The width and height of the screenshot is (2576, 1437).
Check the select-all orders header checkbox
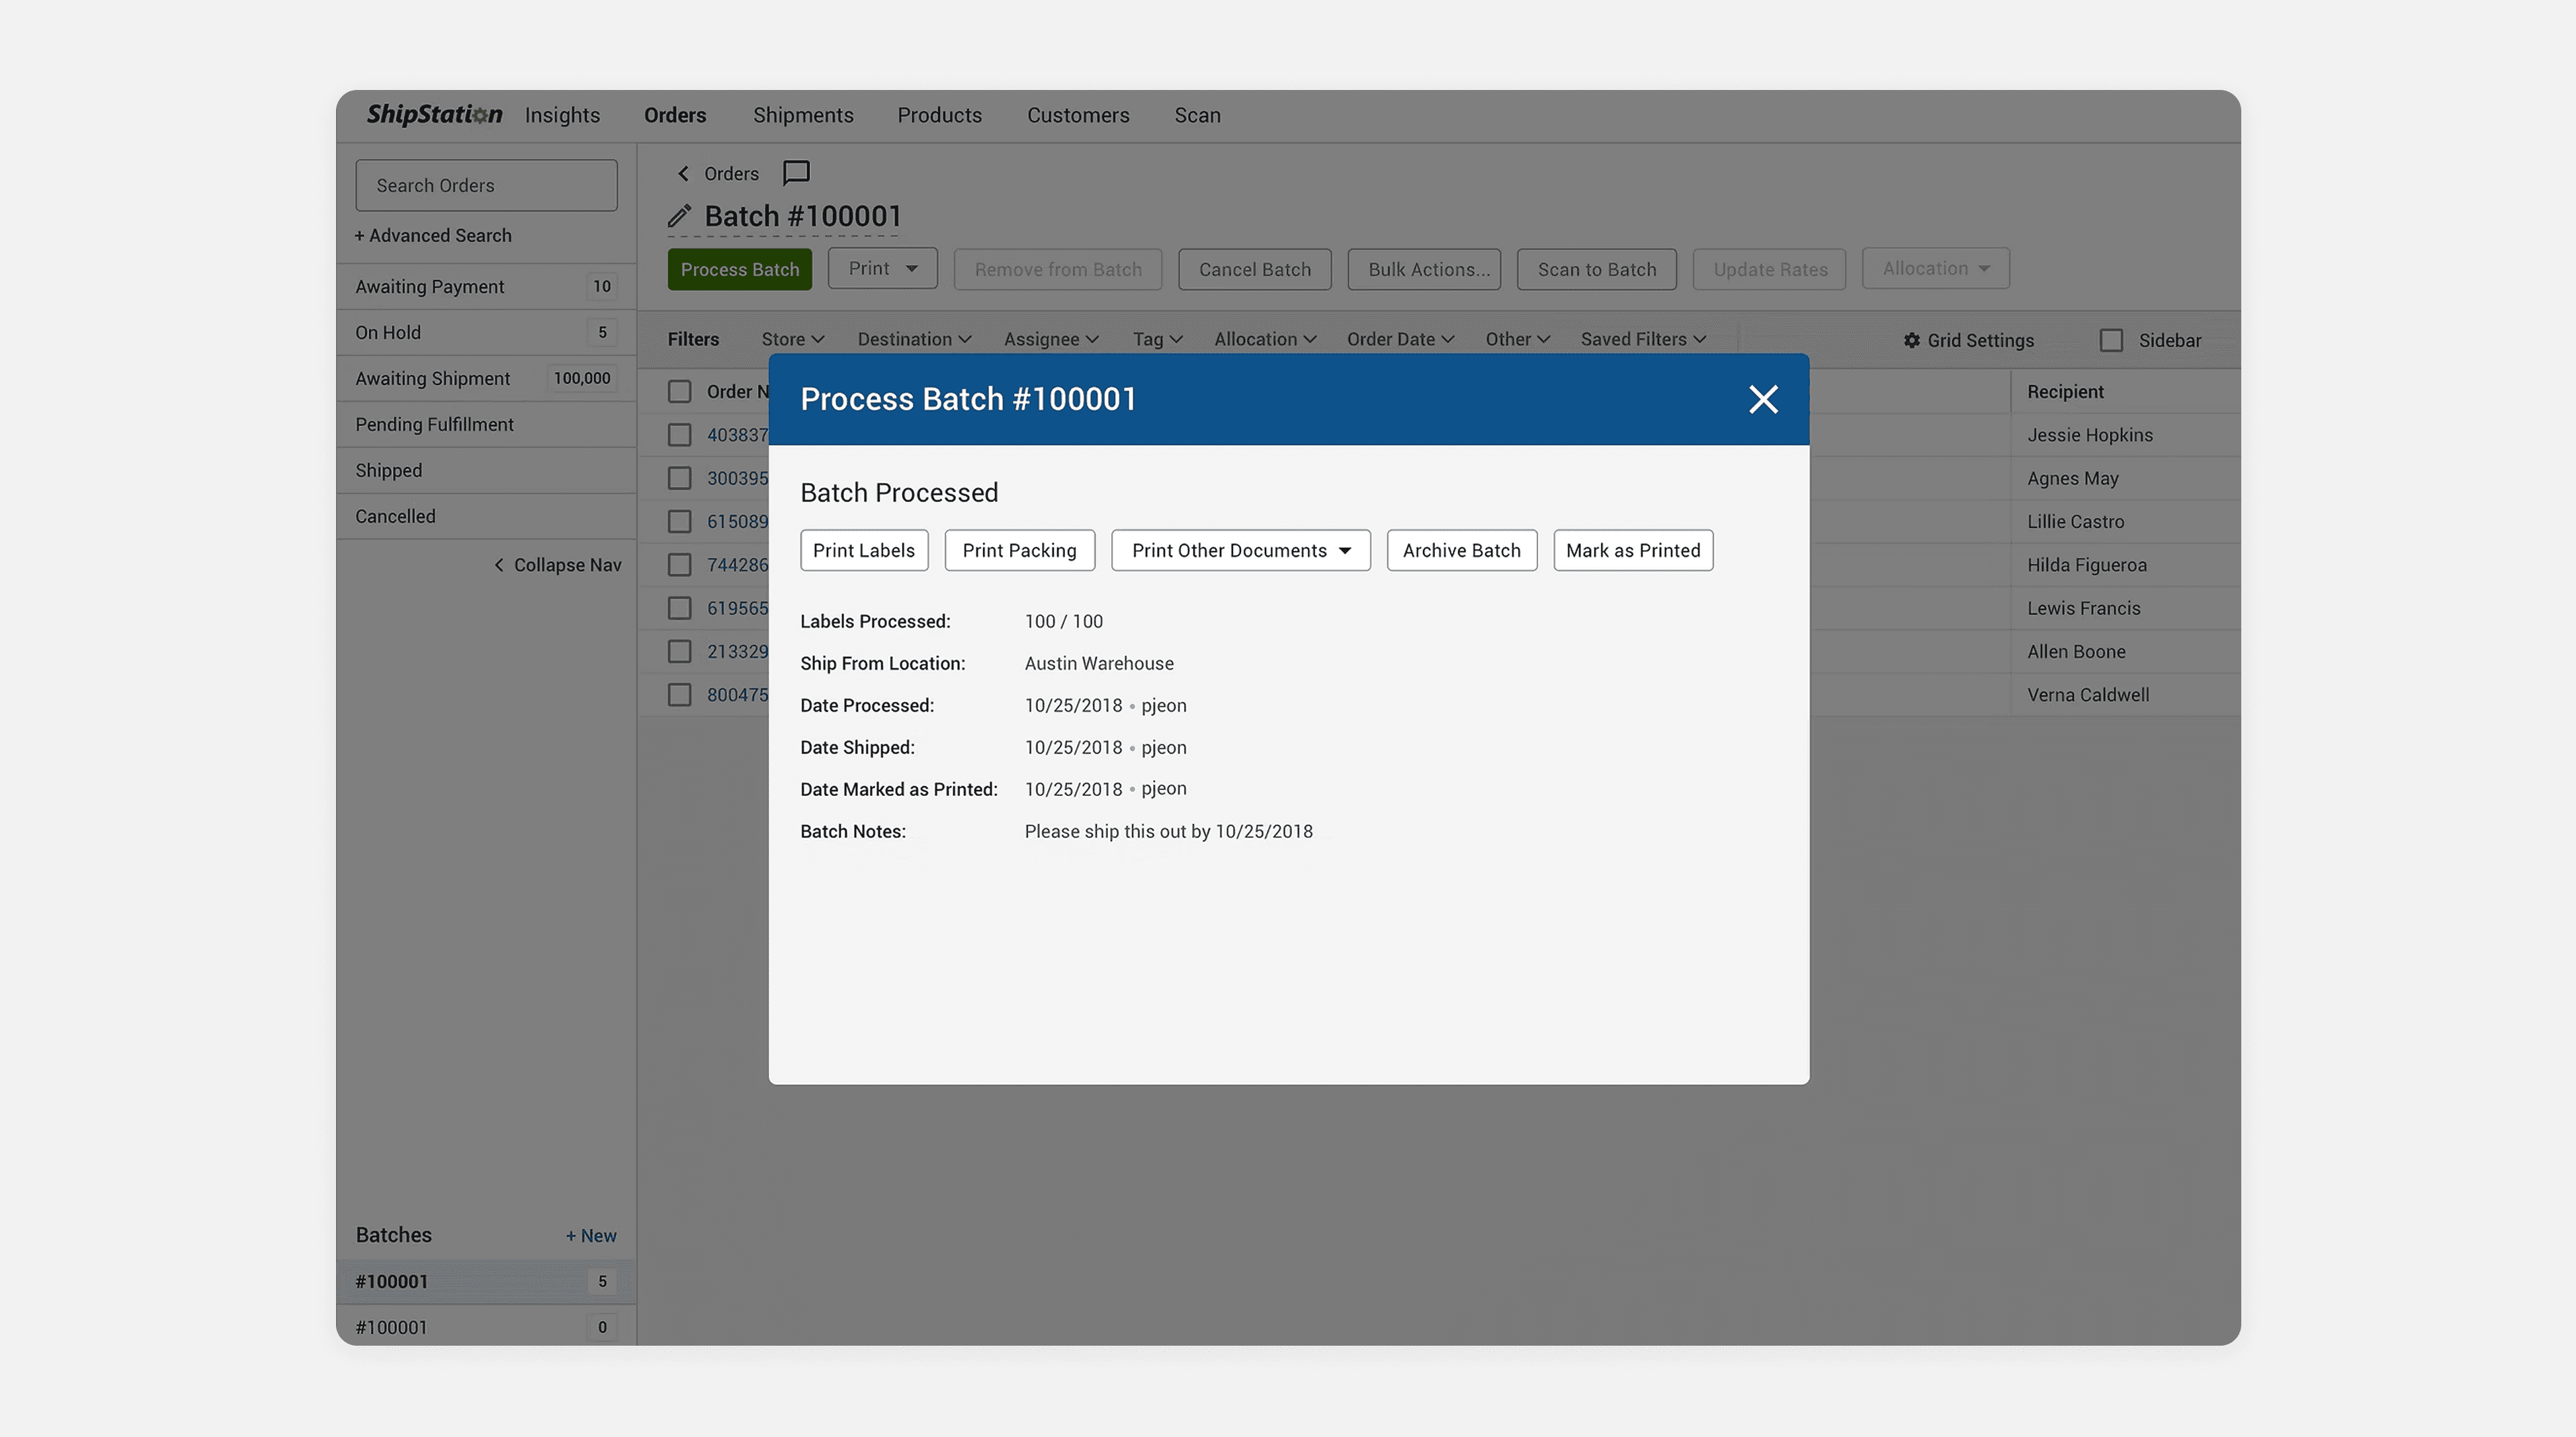pos(679,392)
